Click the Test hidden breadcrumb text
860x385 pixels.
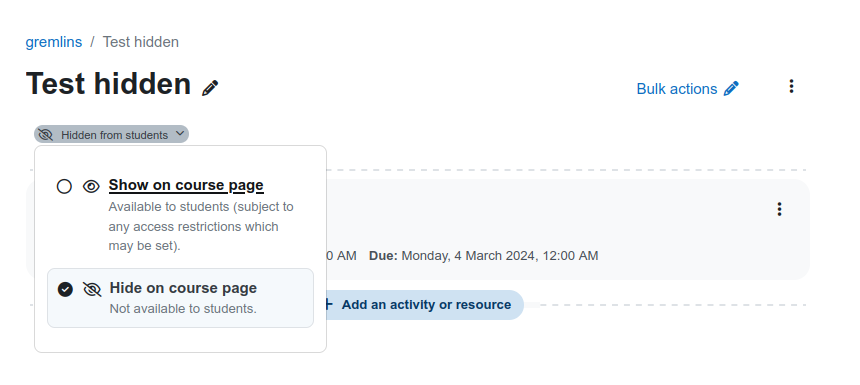[140, 42]
